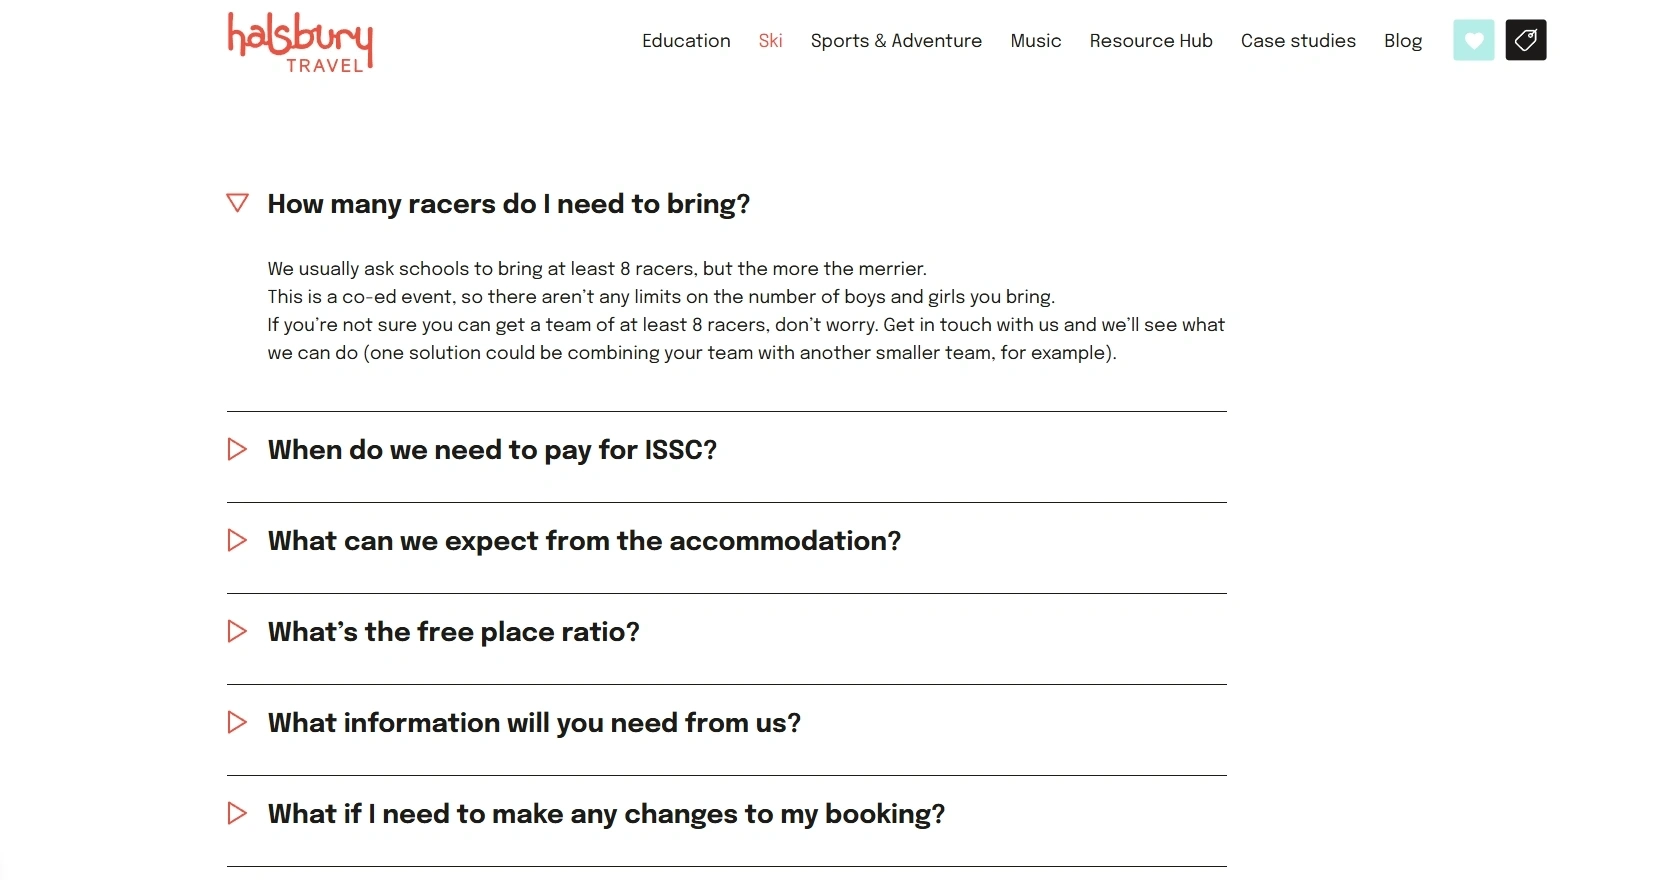
Task: Click triangle next to free place ratio
Action: [x=237, y=631]
